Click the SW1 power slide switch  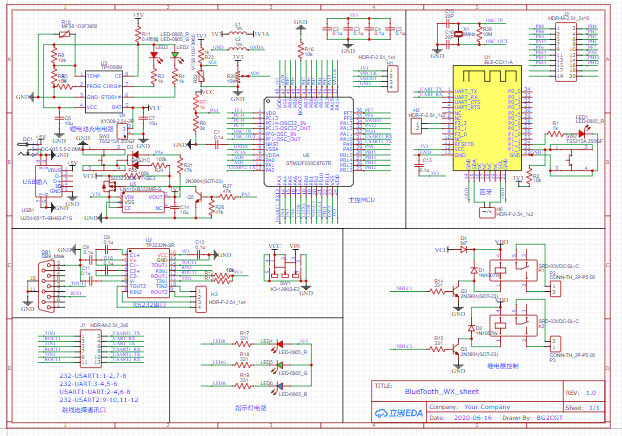[x=281, y=268]
